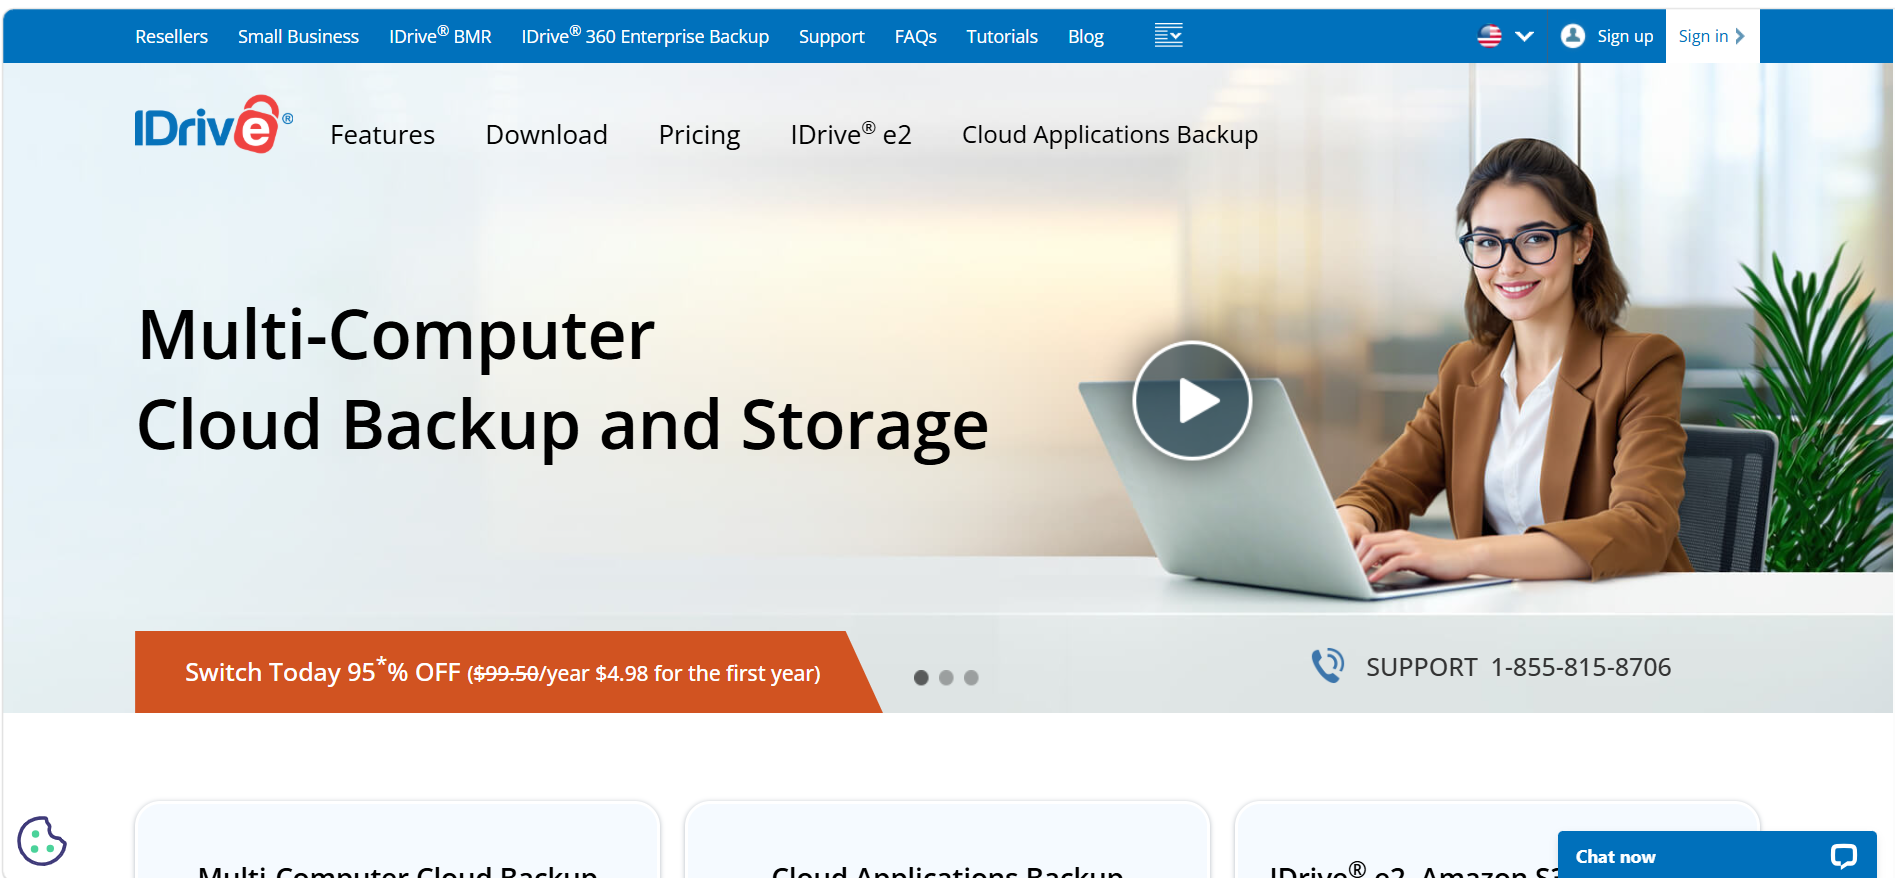Open the Resellers page
This screenshot has width=1895, height=878.
(172, 37)
